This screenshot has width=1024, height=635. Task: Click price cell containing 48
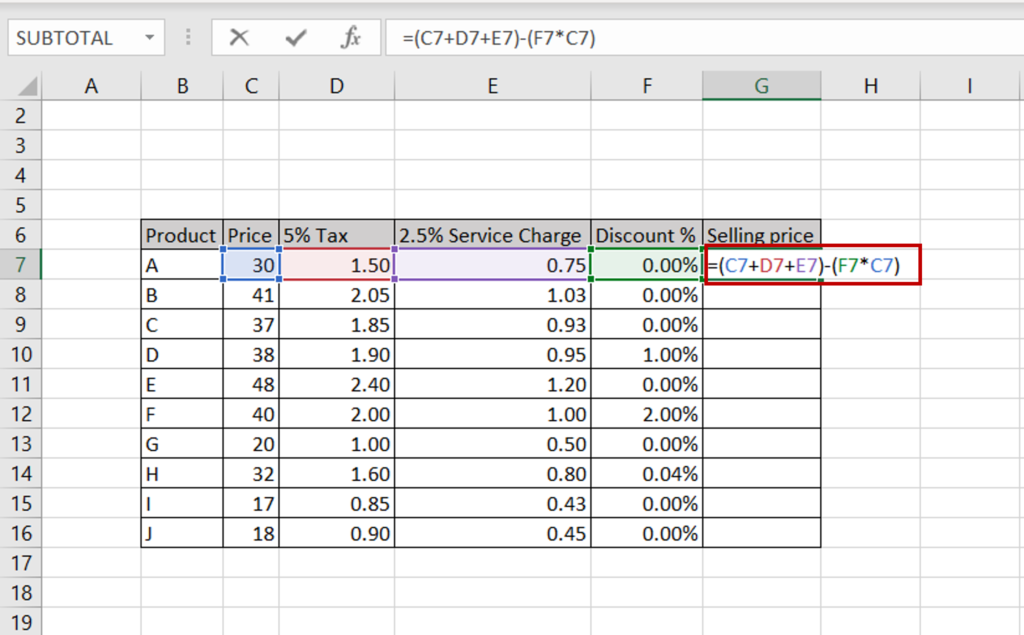(251, 384)
